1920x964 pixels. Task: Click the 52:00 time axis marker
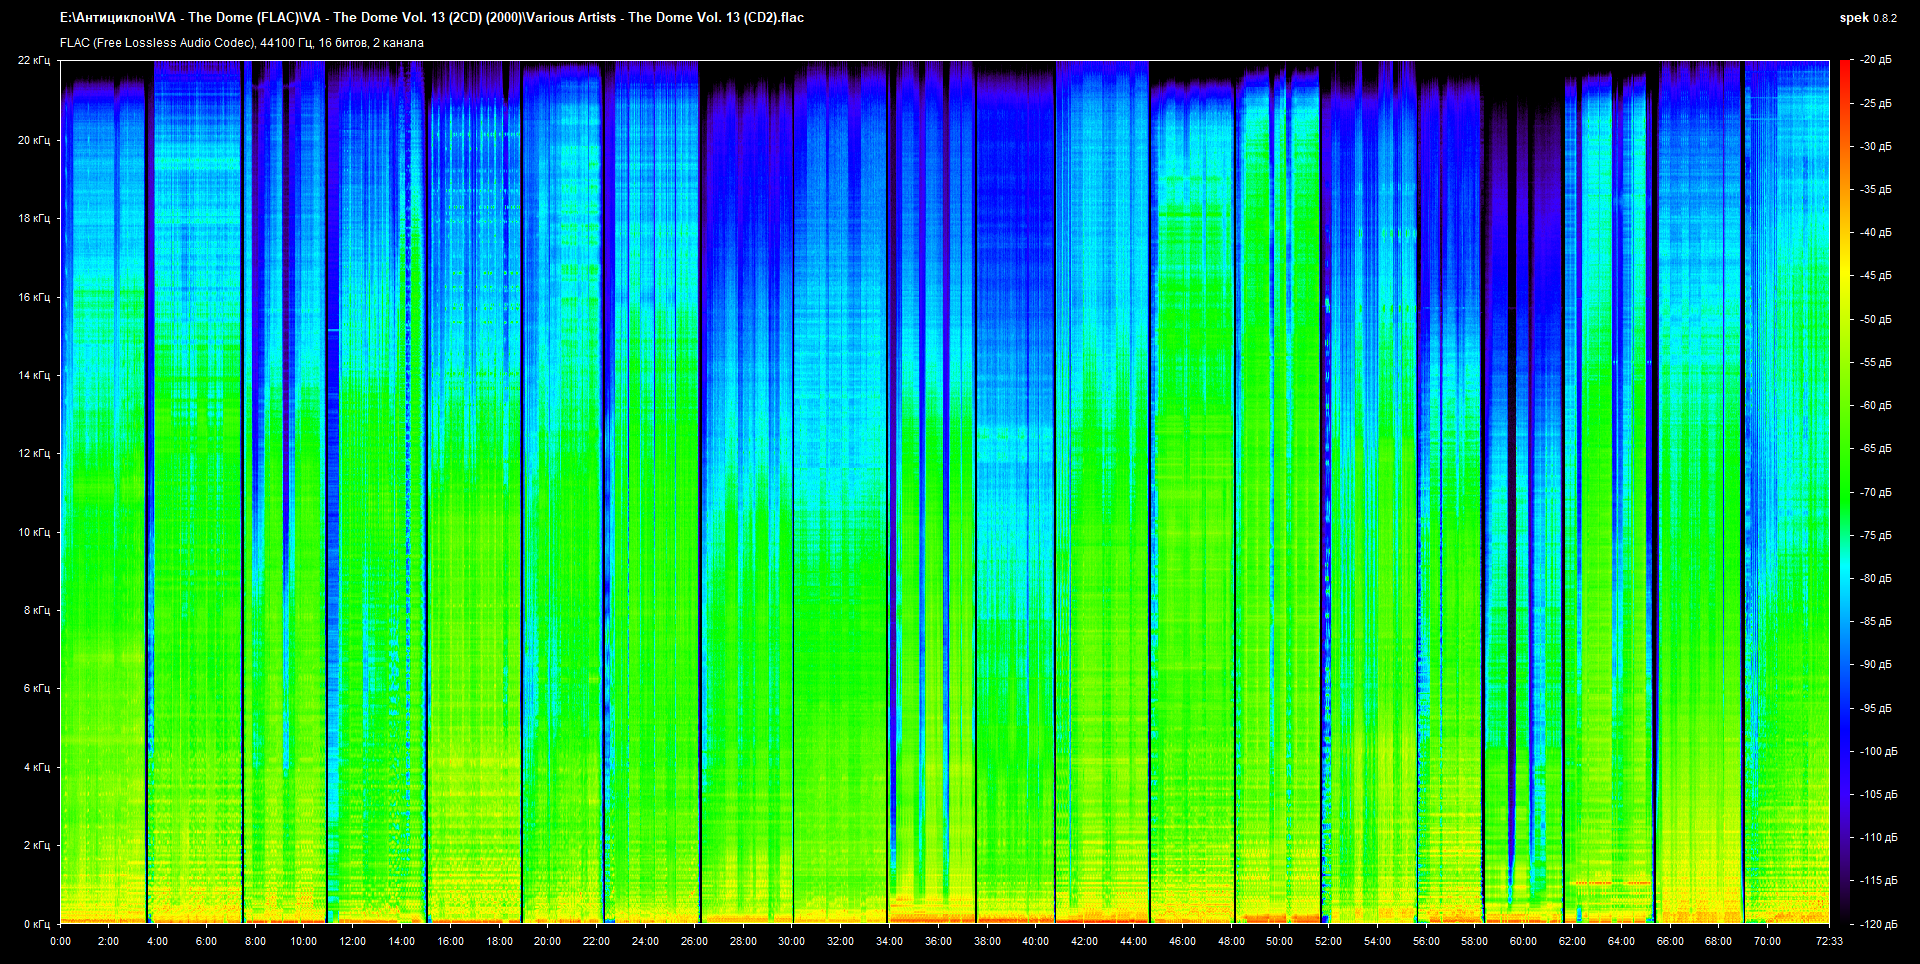tap(1328, 941)
